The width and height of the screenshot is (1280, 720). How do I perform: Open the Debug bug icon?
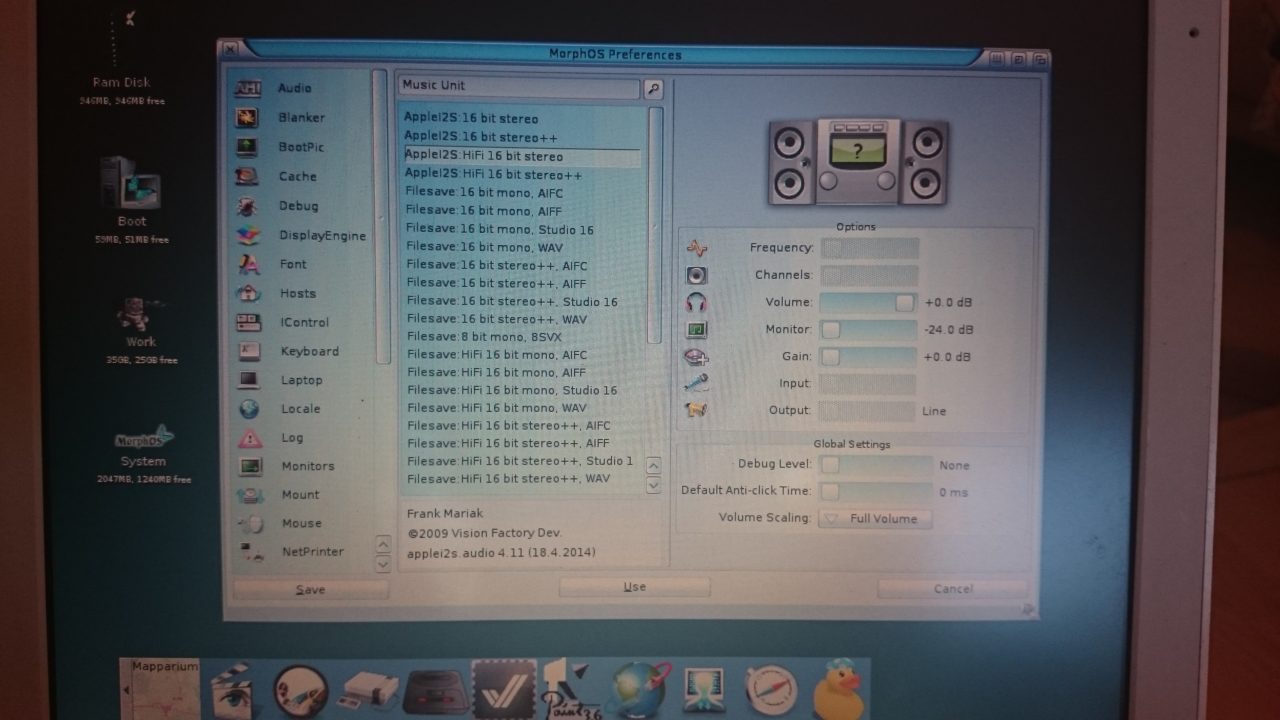(x=247, y=206)
